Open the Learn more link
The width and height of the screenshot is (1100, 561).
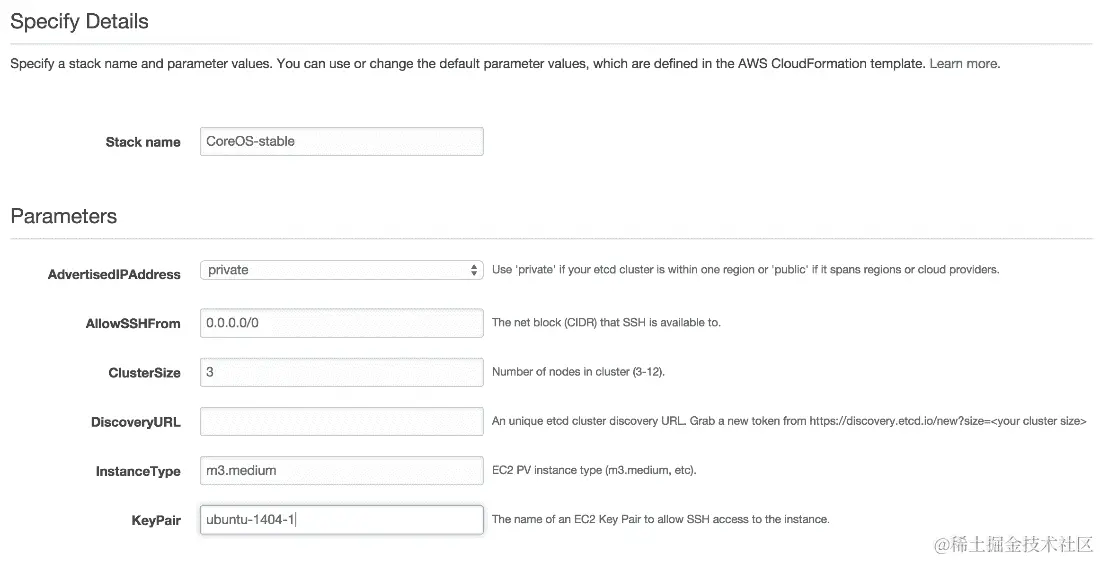pyautogui.click(x=963, y=63)
